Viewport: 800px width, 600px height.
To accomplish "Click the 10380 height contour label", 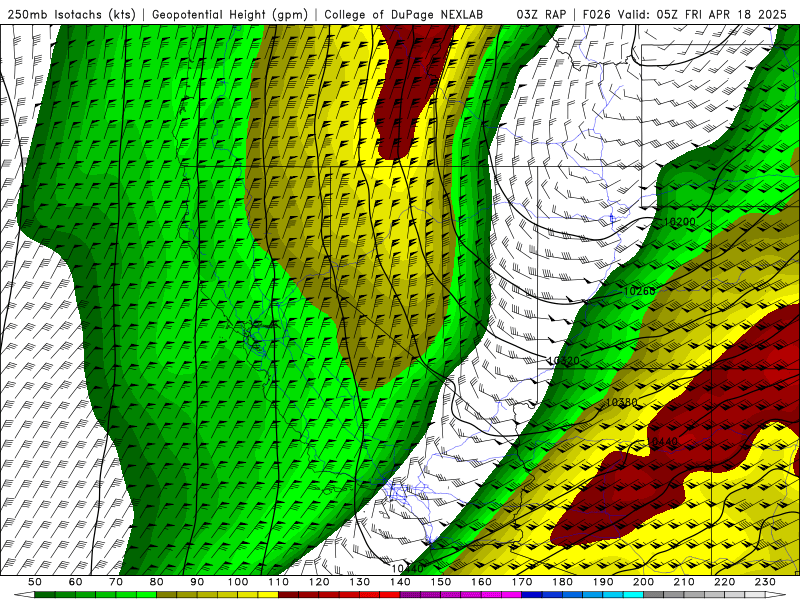I will point(621,402).
